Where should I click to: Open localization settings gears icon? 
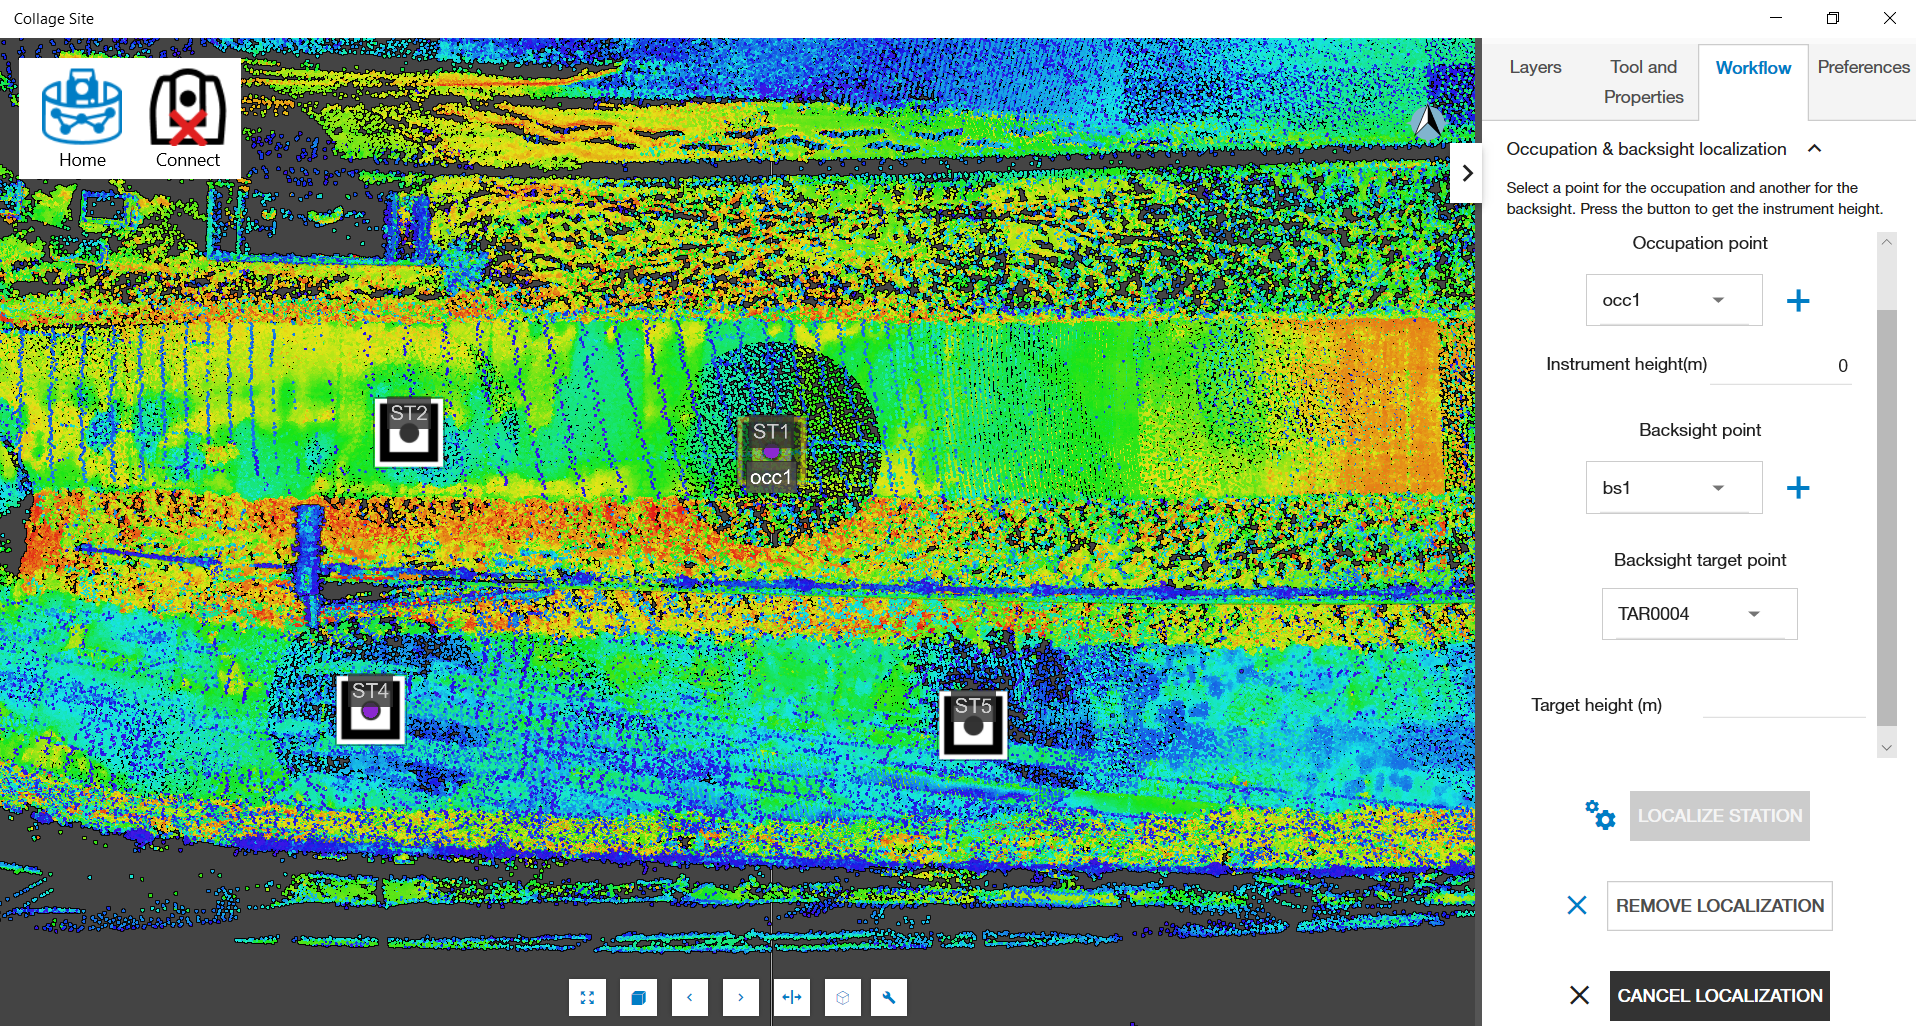pyautogui.click(x=1599, y=815)
